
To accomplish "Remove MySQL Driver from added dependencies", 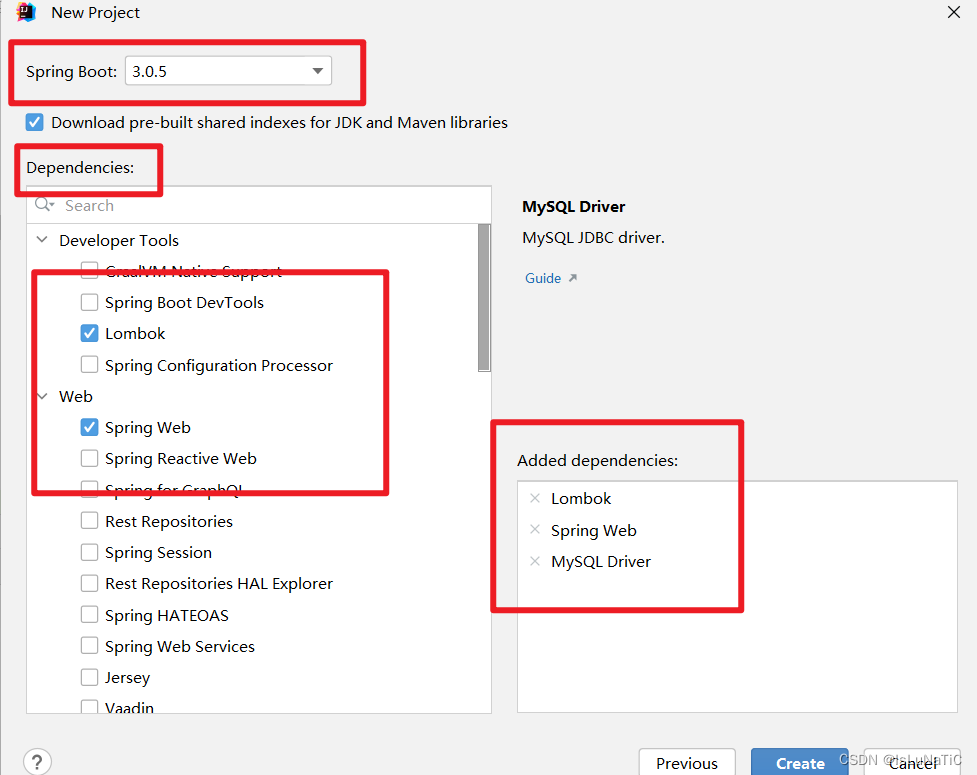I will pyautogui.click(x=535, y=561).
